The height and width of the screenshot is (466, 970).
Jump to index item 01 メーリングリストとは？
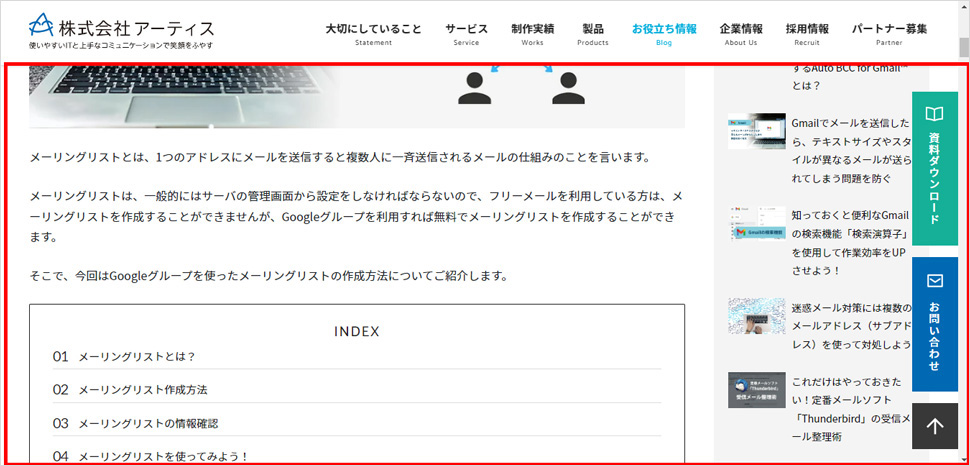tap(357, 356)
